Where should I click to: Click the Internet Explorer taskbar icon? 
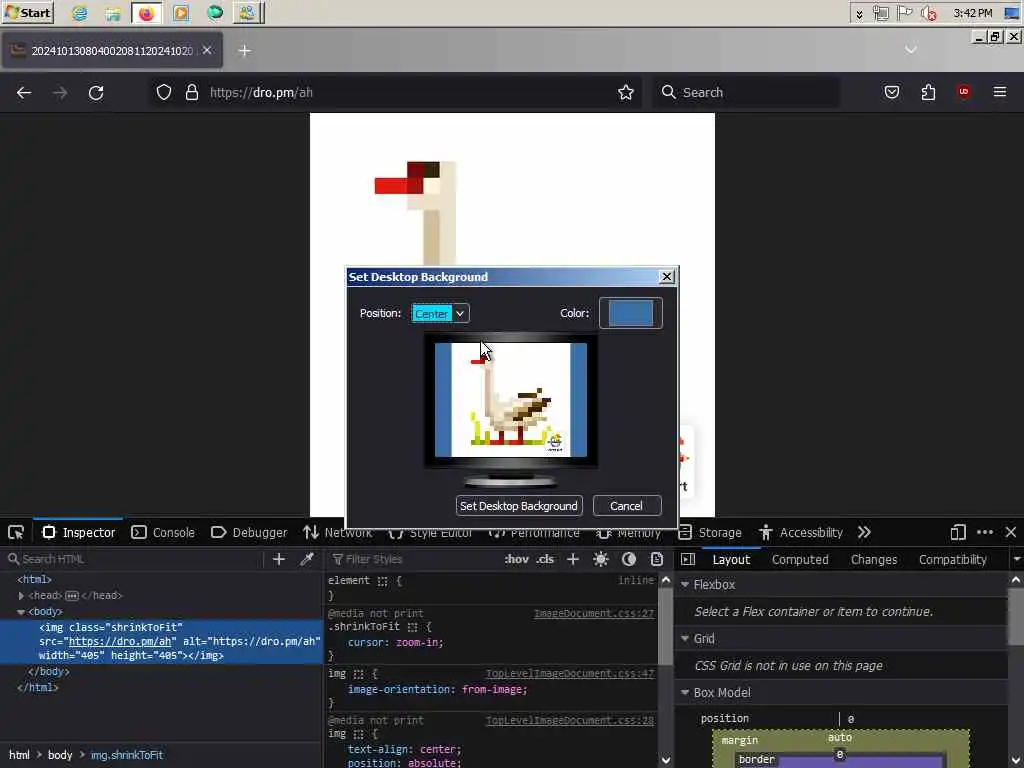pos(79,13)
